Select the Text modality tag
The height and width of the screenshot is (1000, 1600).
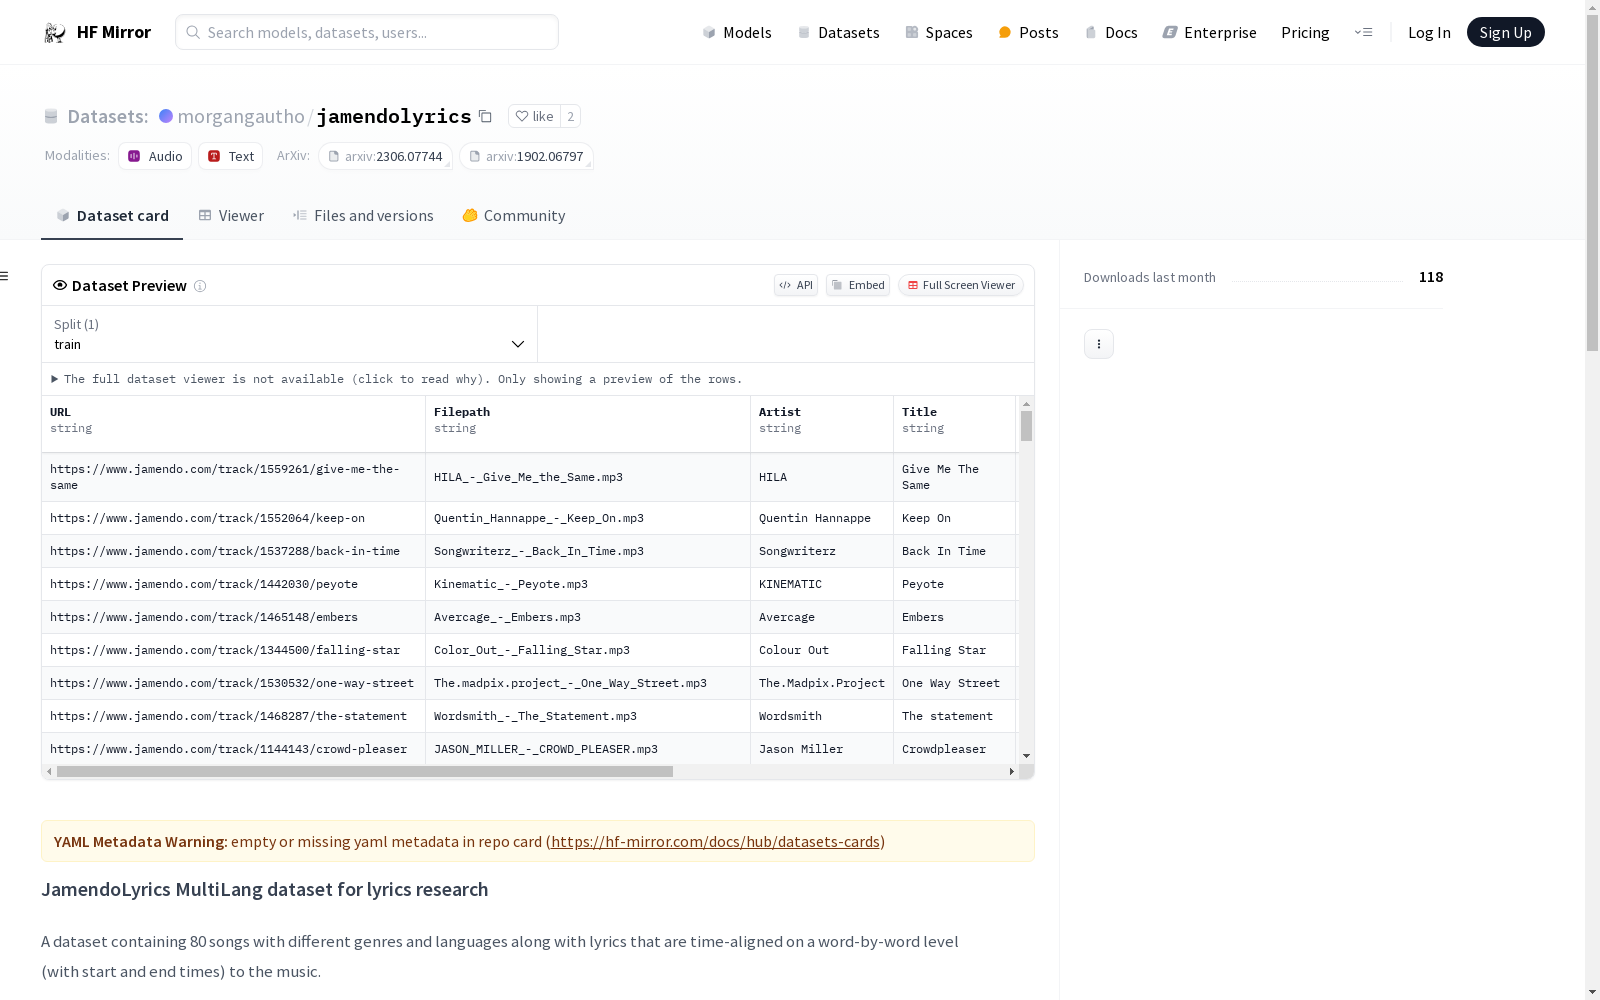click(231, 156)
